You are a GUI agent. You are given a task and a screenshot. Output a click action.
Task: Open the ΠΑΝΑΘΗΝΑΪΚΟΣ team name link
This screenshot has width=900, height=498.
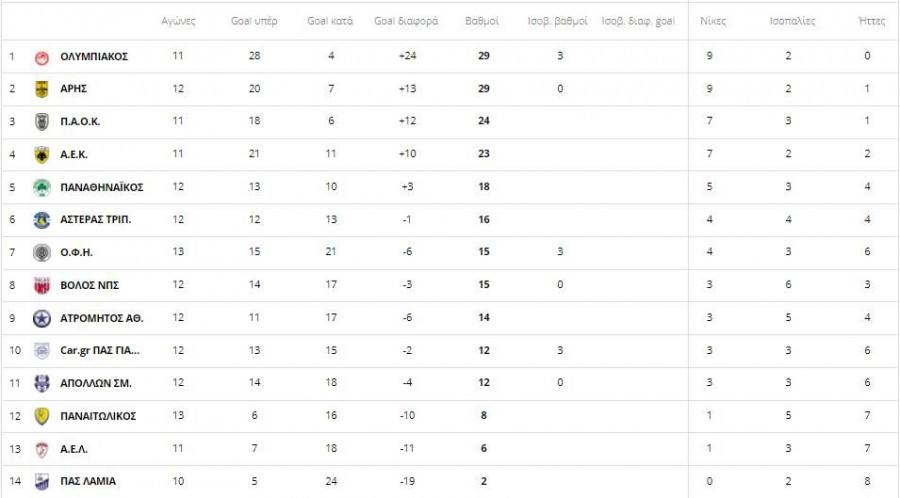[102, 187]
